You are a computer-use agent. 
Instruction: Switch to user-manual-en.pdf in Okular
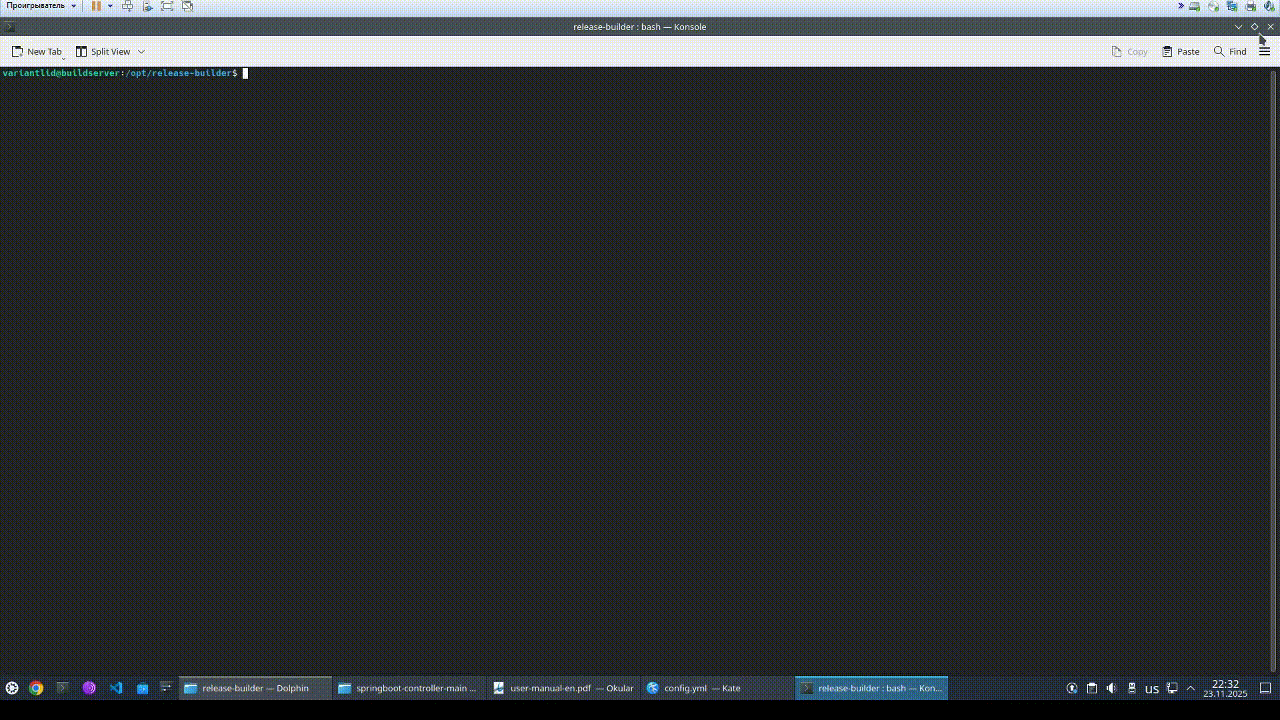[x=565, y=688]
